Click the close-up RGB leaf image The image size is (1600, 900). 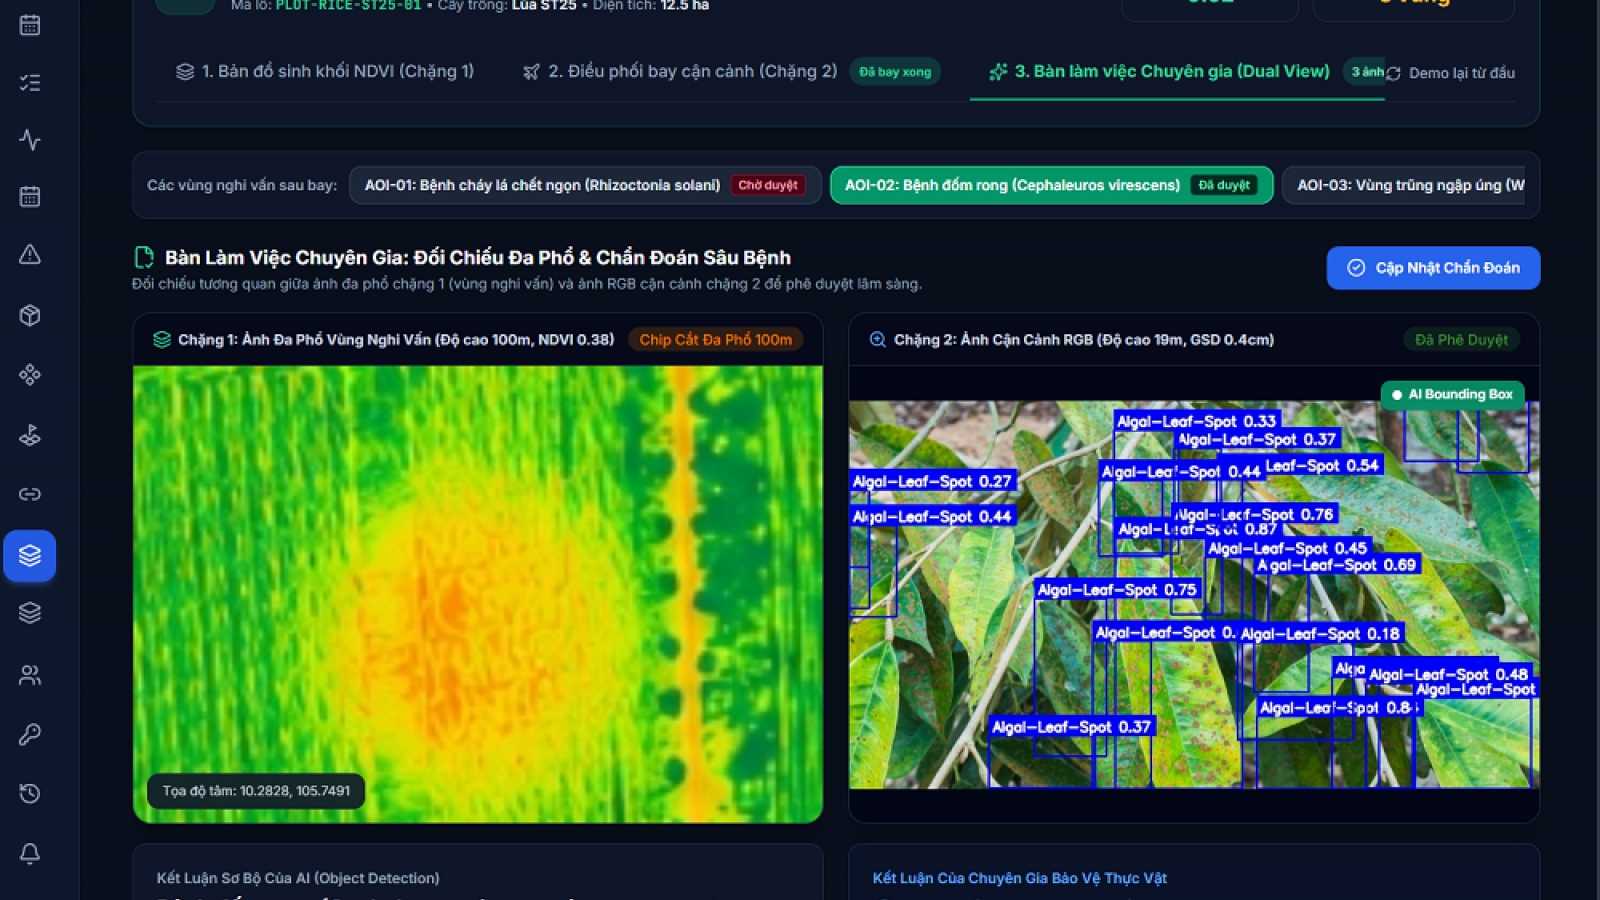click(x=1194, y=594)
